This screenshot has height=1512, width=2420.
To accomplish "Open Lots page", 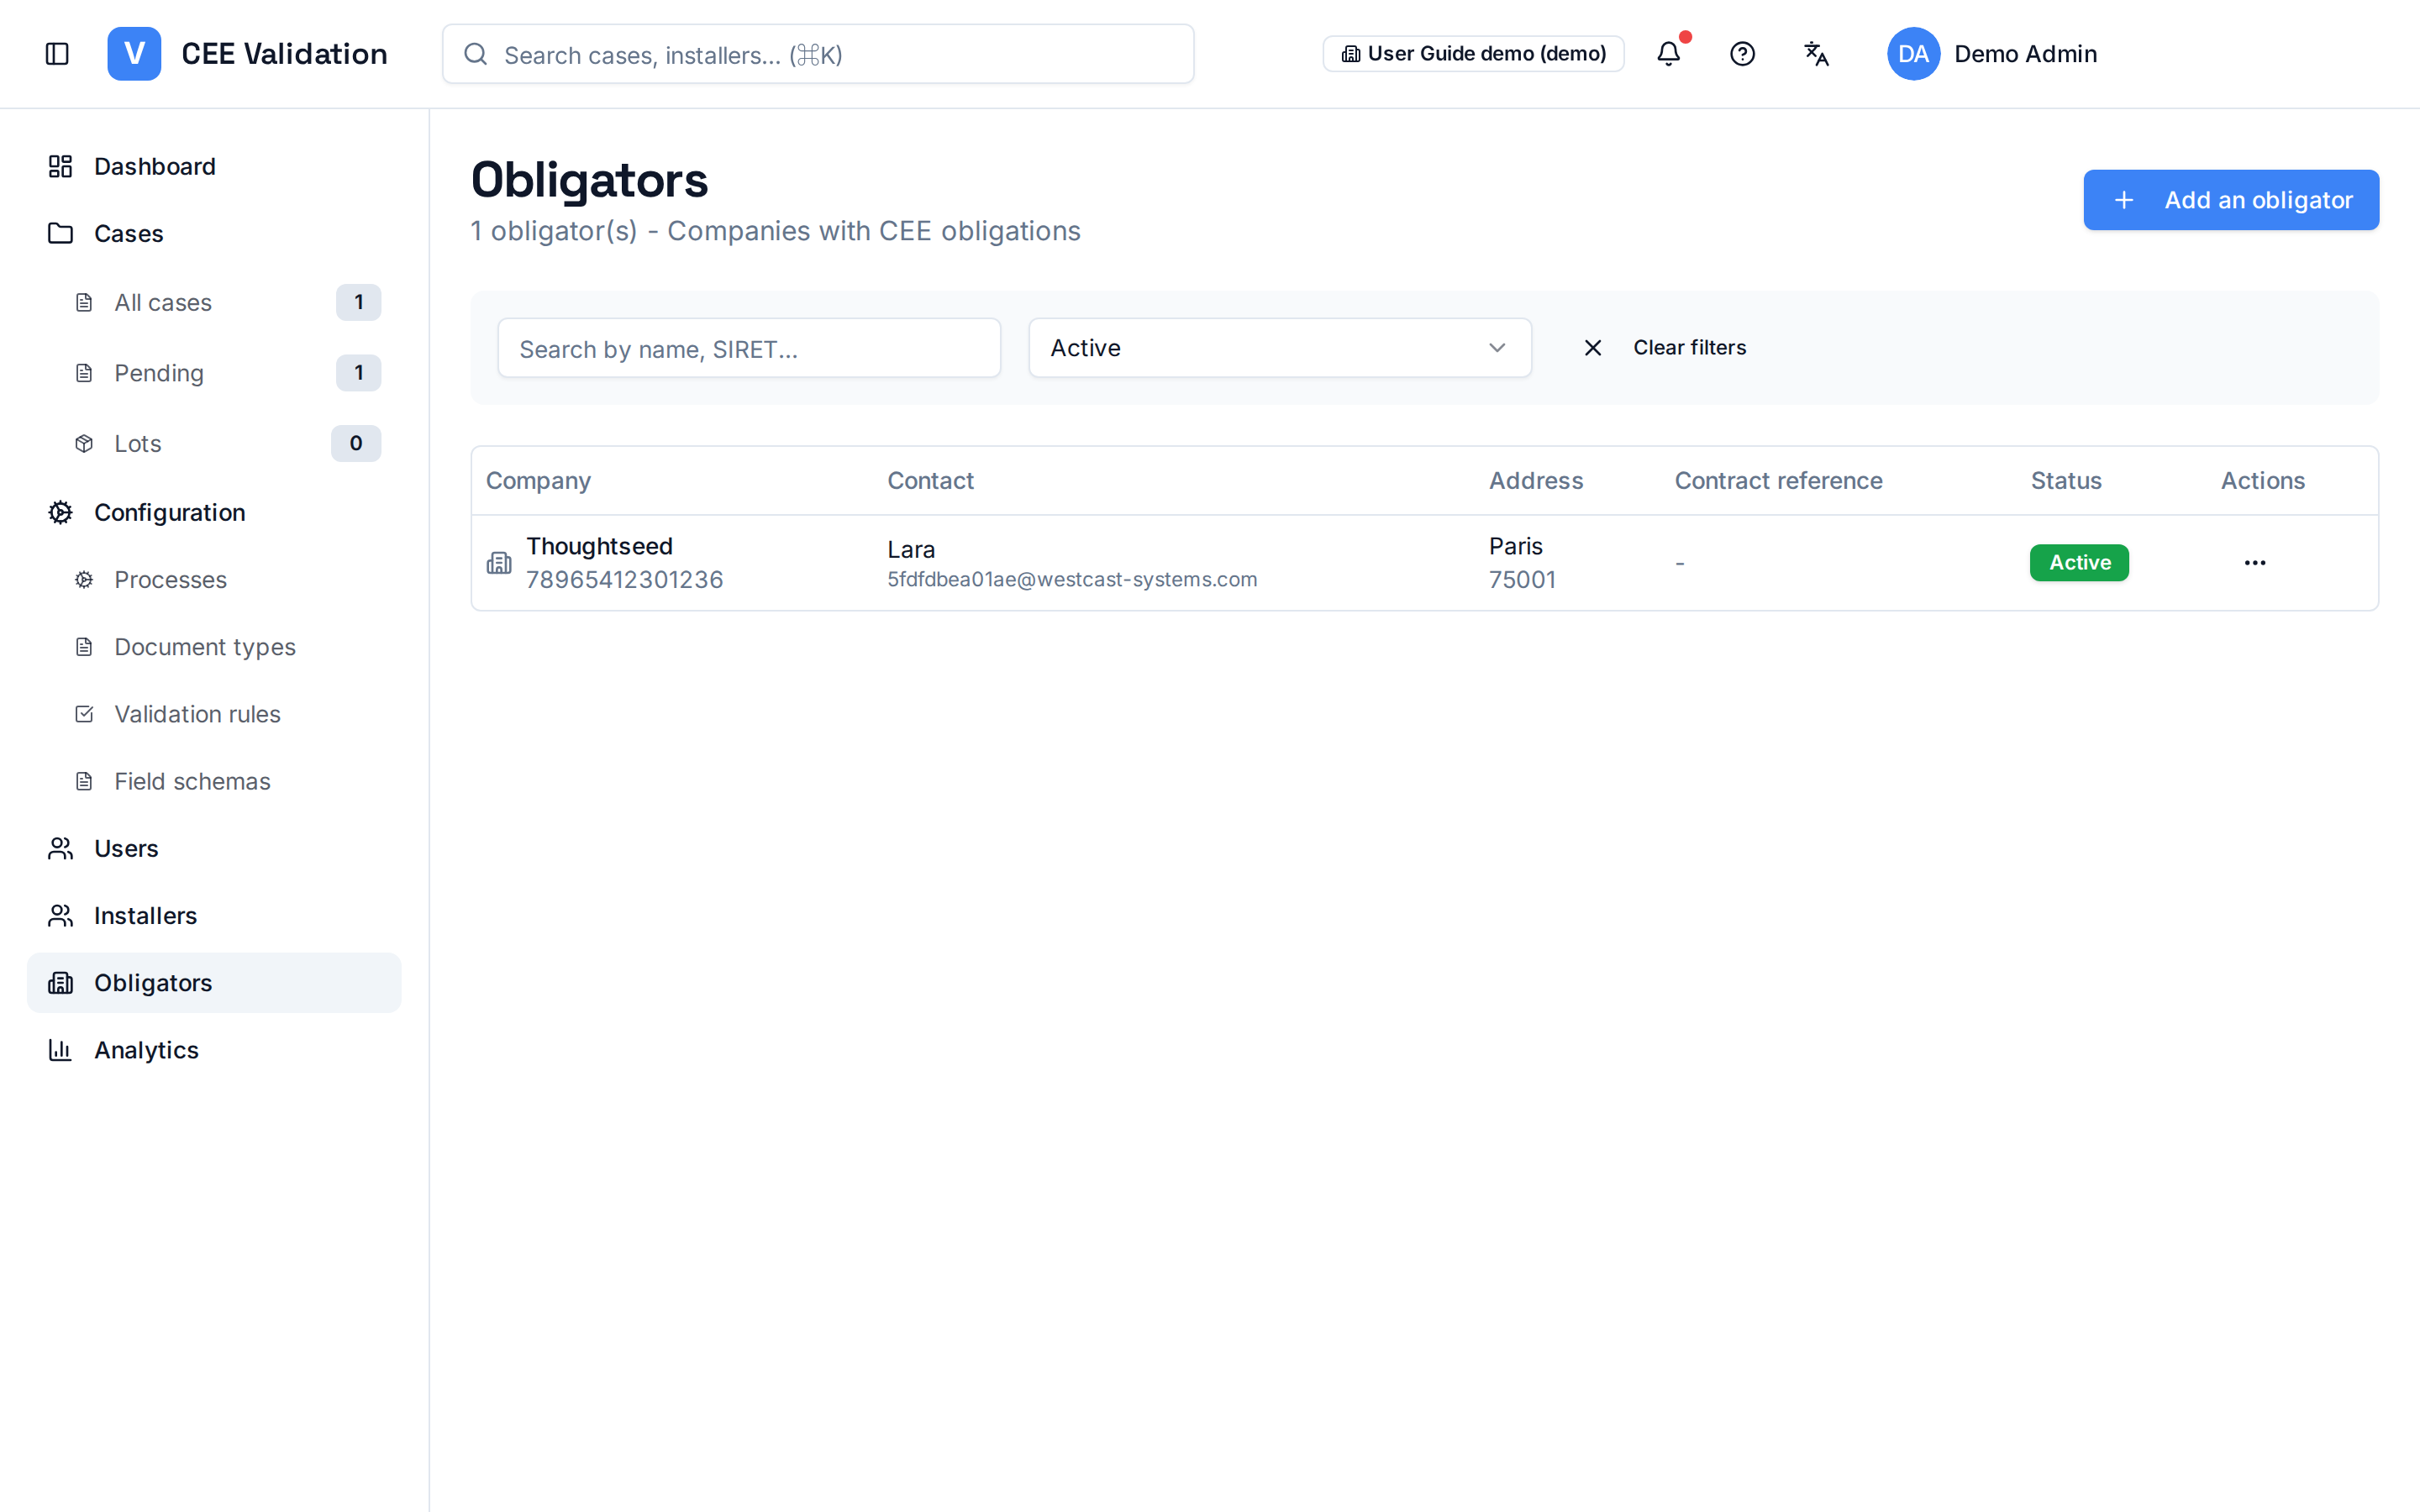I will pyautogui.click(x=228, y=444).
